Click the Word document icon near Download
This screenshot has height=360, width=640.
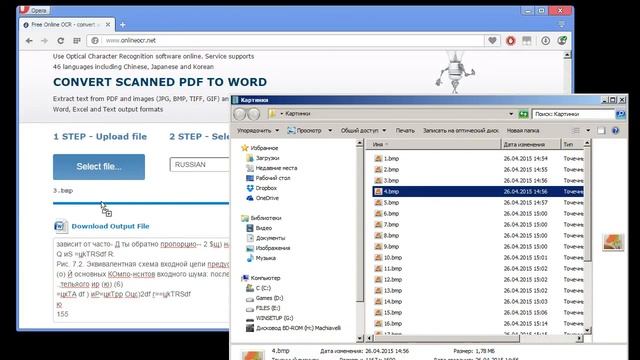pos(60,226)
